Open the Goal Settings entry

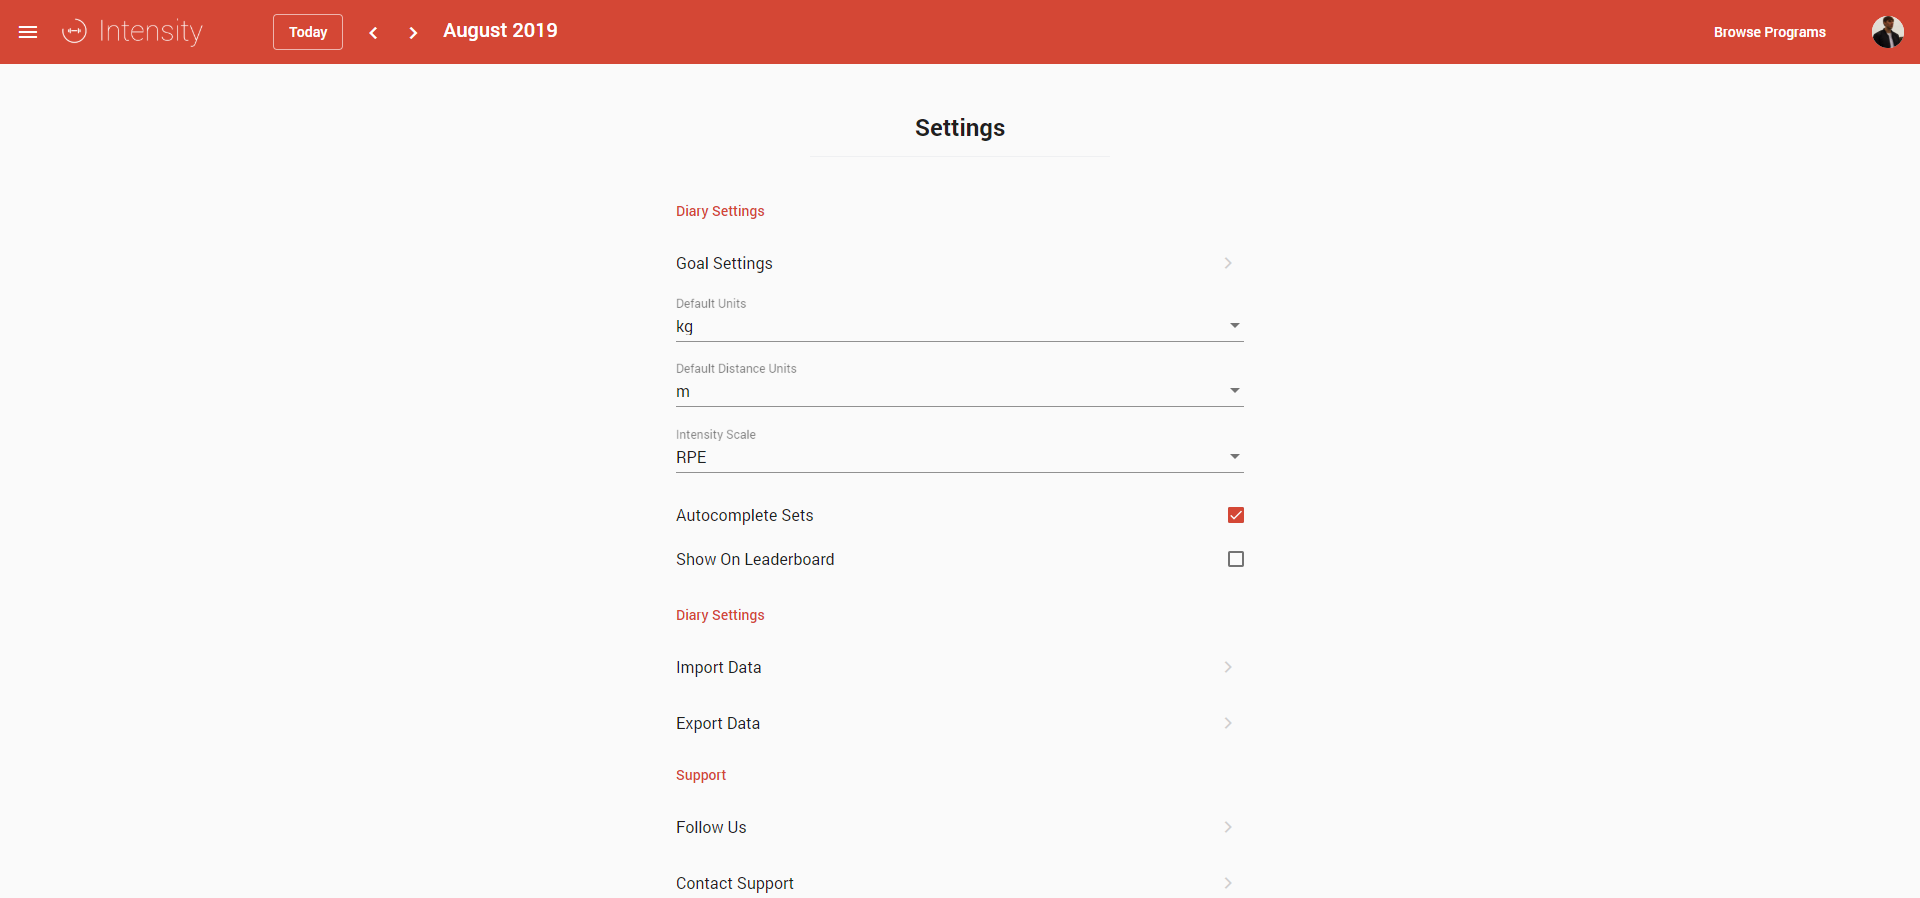(x=724, y=263)
